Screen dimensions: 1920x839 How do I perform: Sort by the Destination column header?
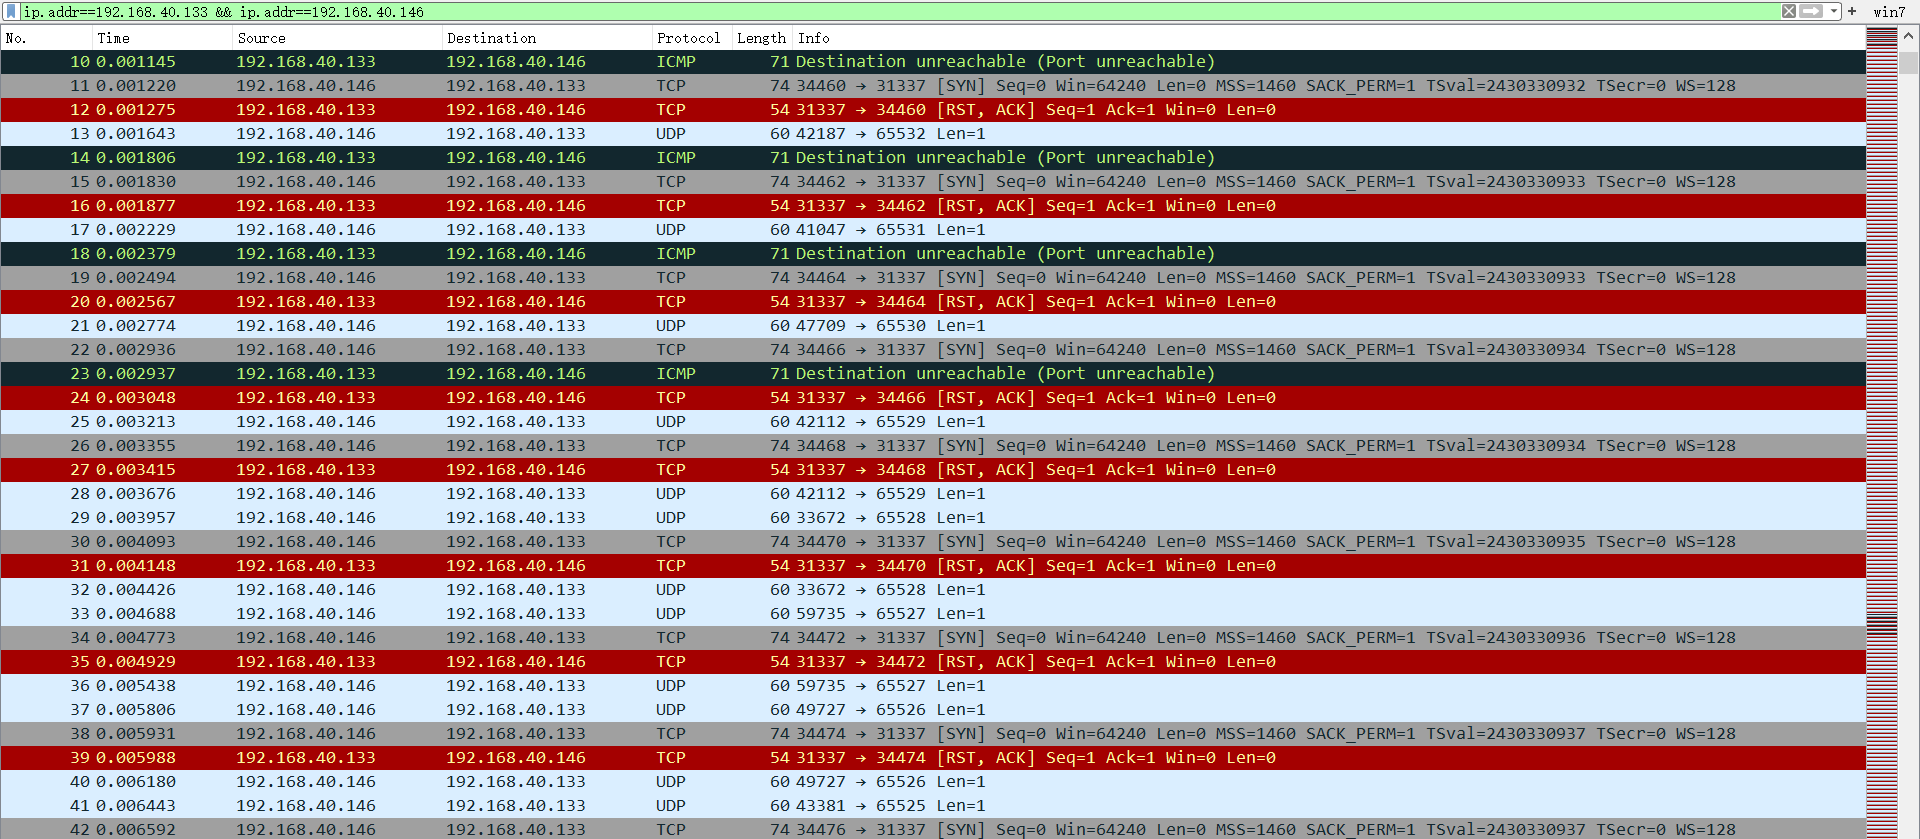pyautogui.click(x=547, y=38)
